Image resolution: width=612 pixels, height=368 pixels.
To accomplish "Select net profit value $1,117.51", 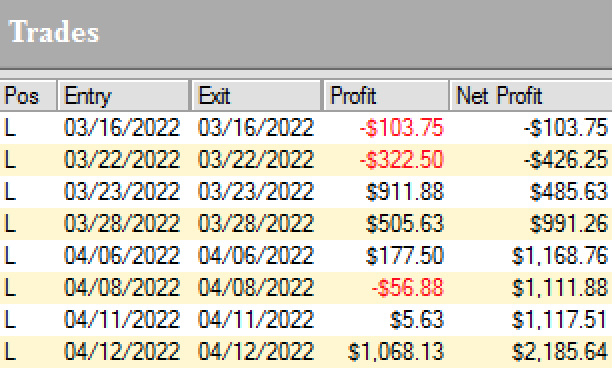I will point(560,320).
